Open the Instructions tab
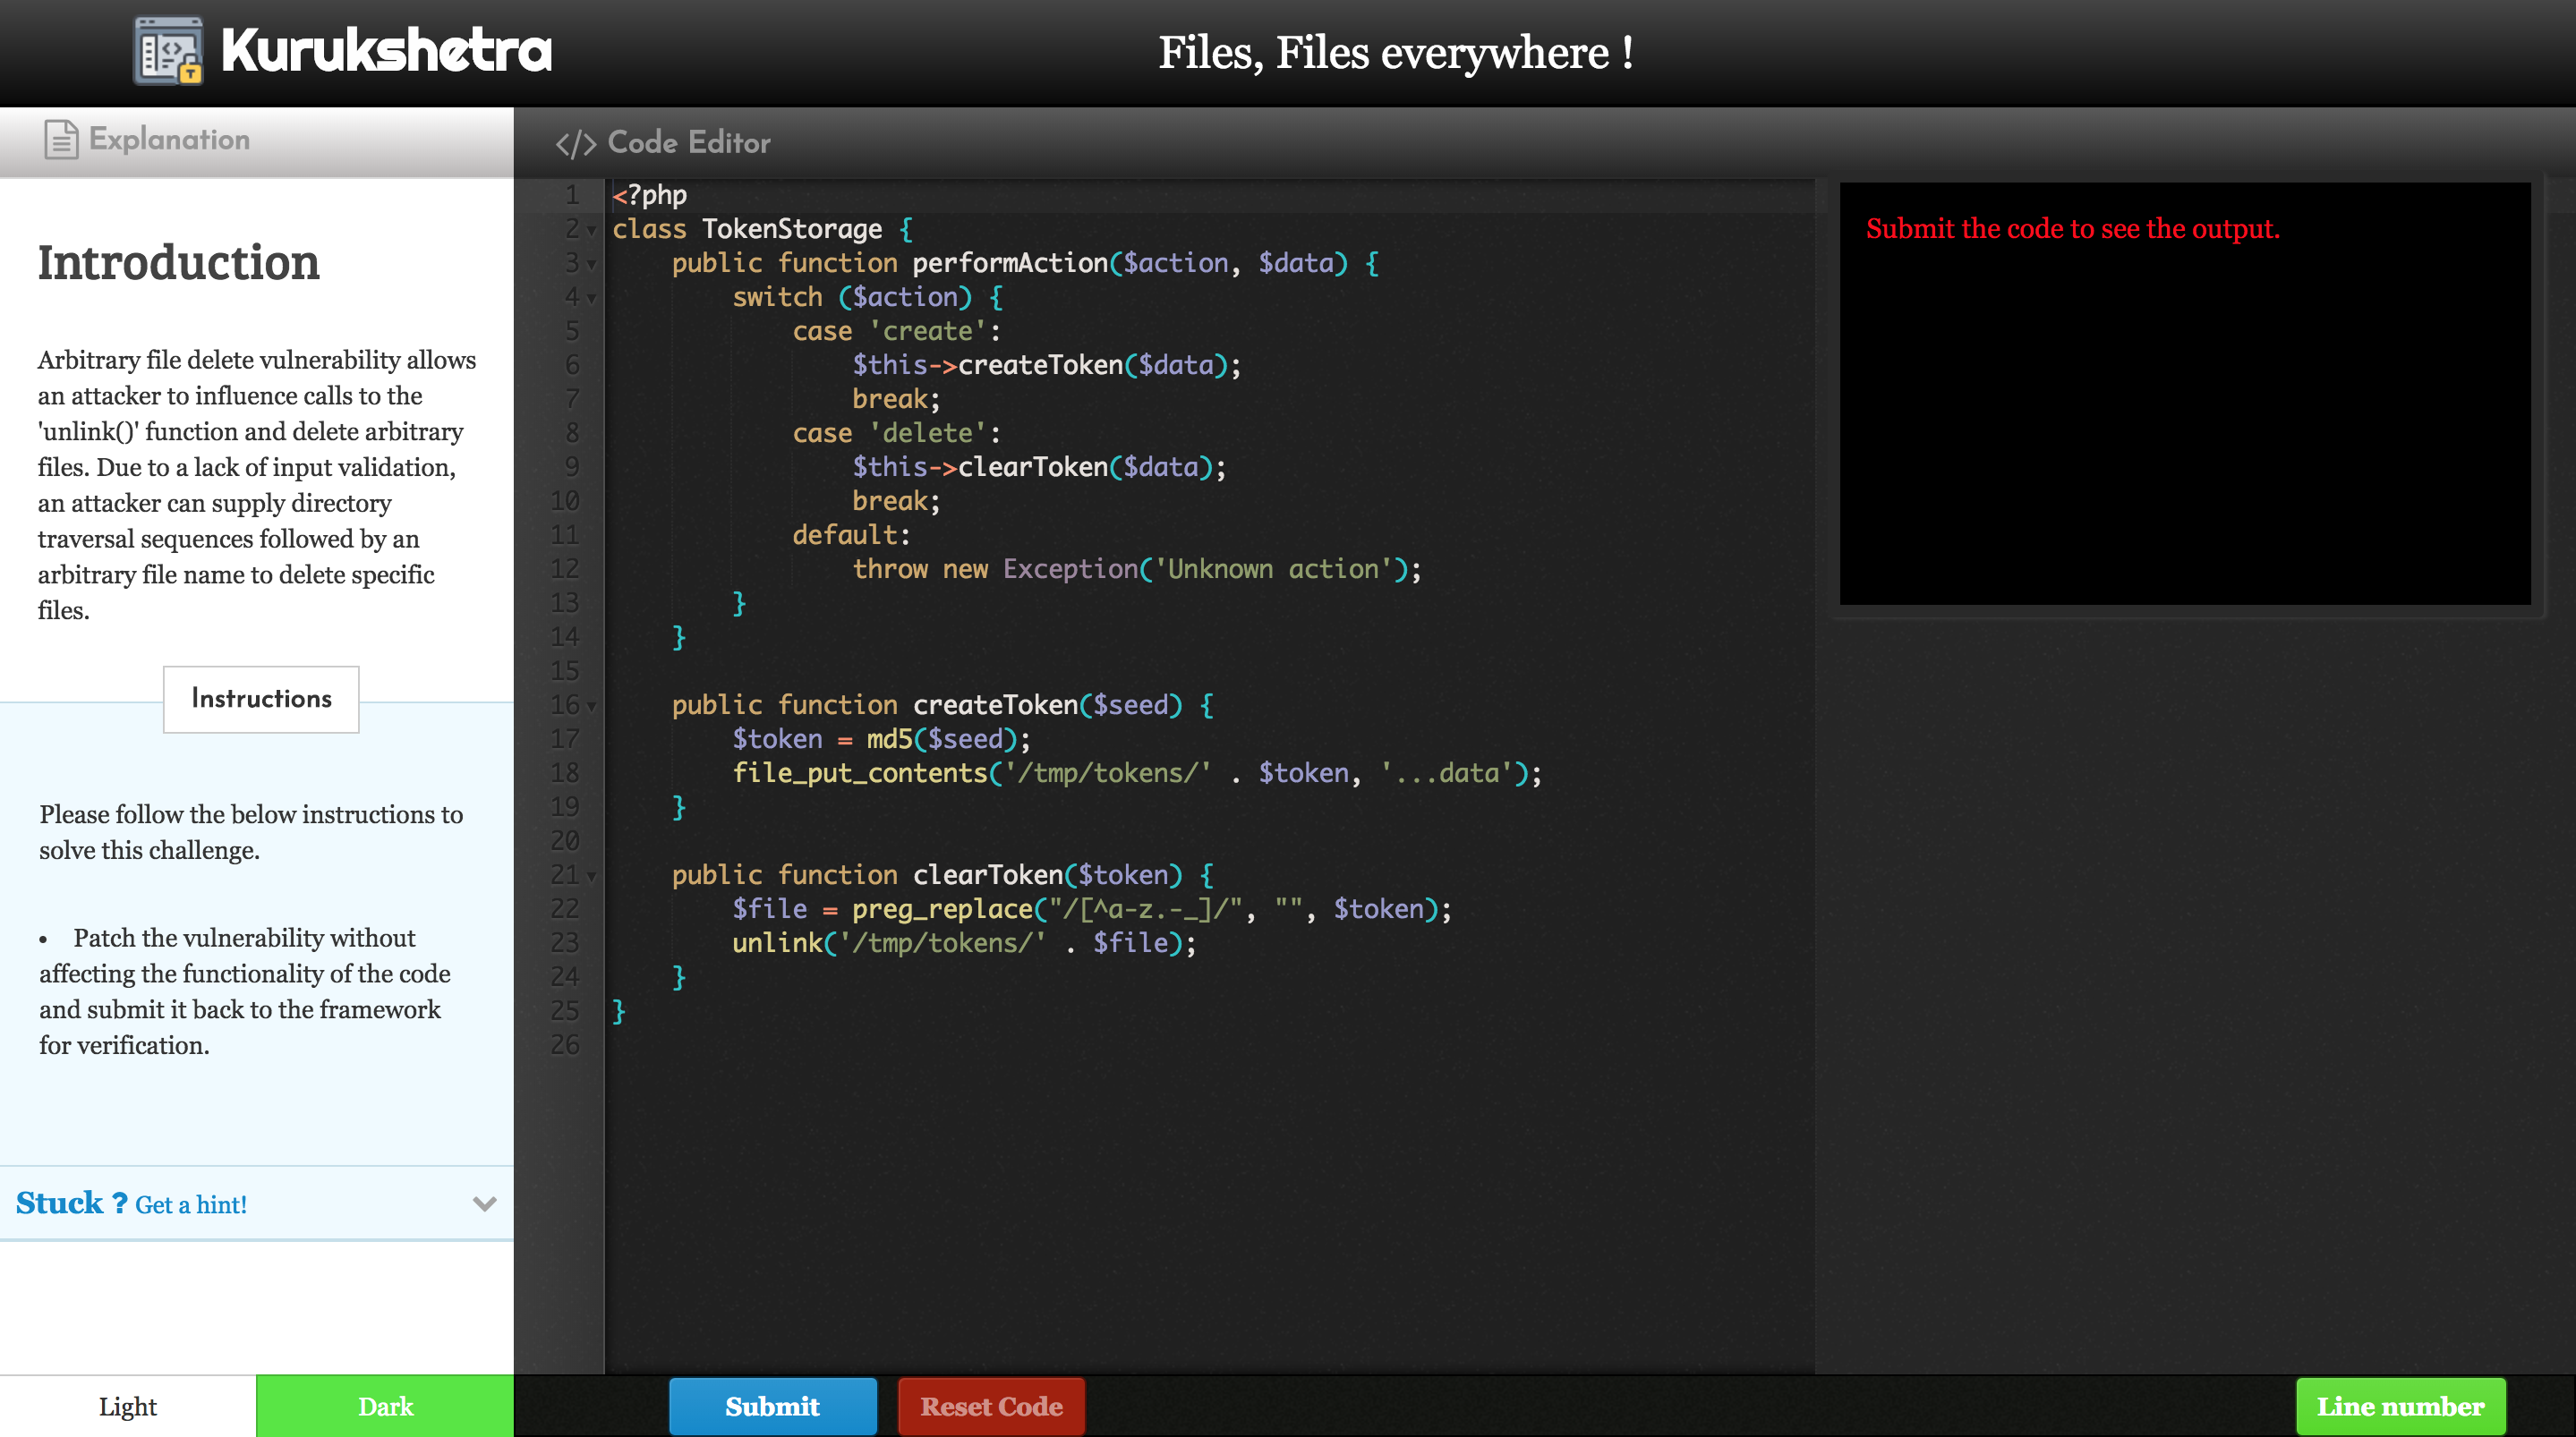This screenshot has height=1437, width=2576. tap(261, 698)
